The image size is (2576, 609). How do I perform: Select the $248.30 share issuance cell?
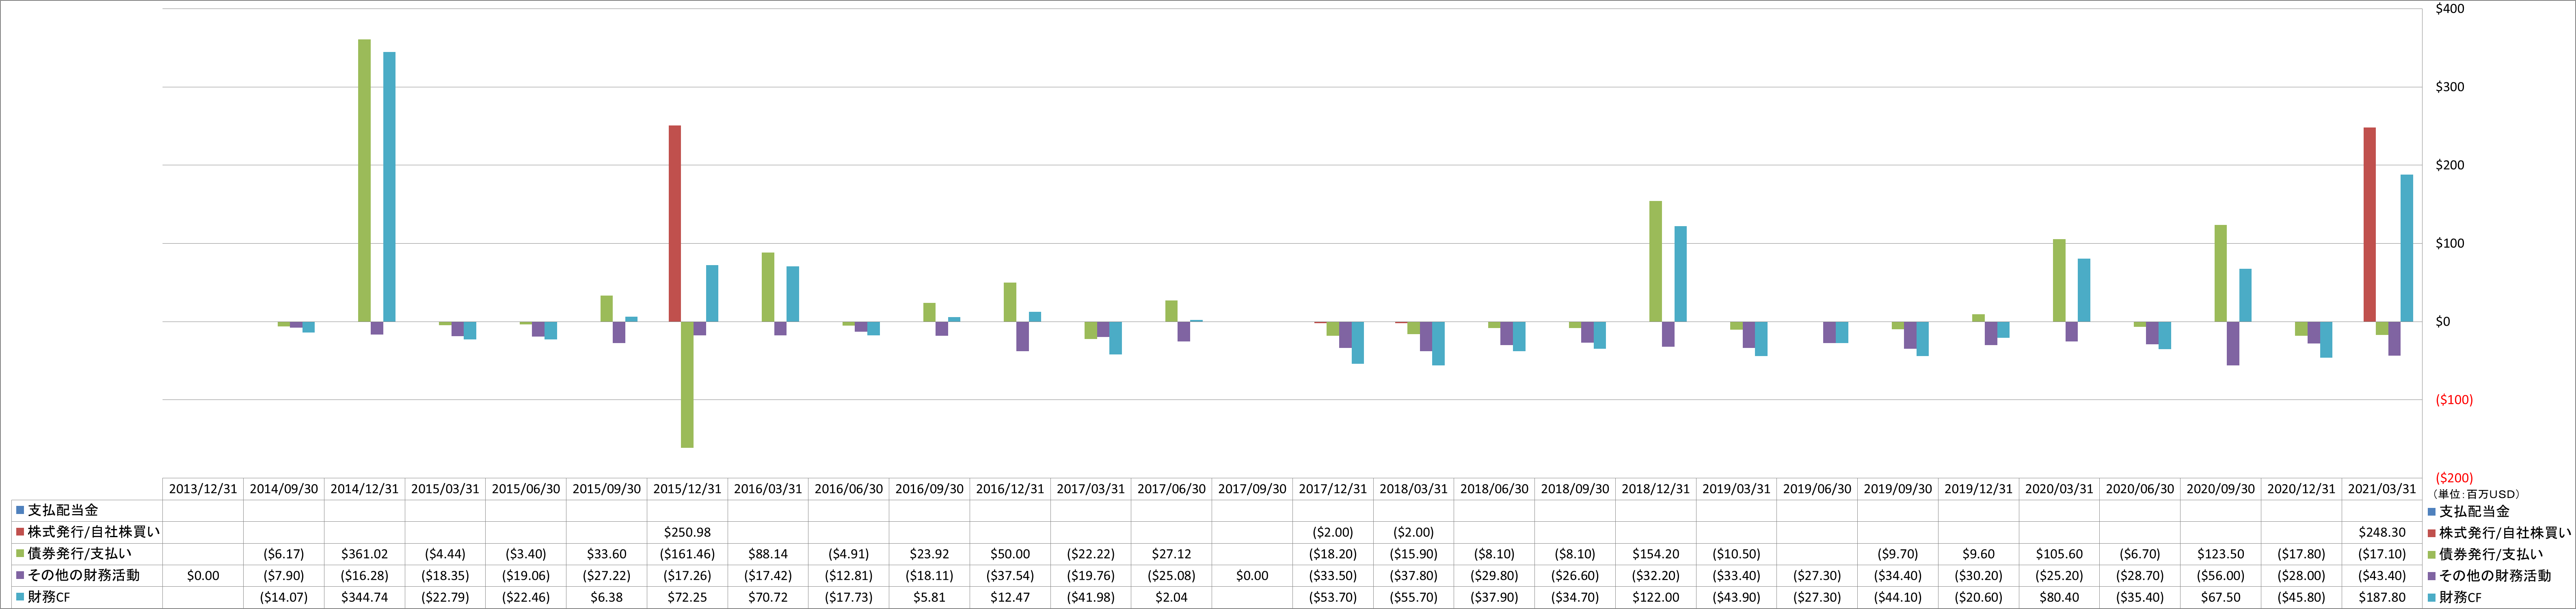(2382, 532)
